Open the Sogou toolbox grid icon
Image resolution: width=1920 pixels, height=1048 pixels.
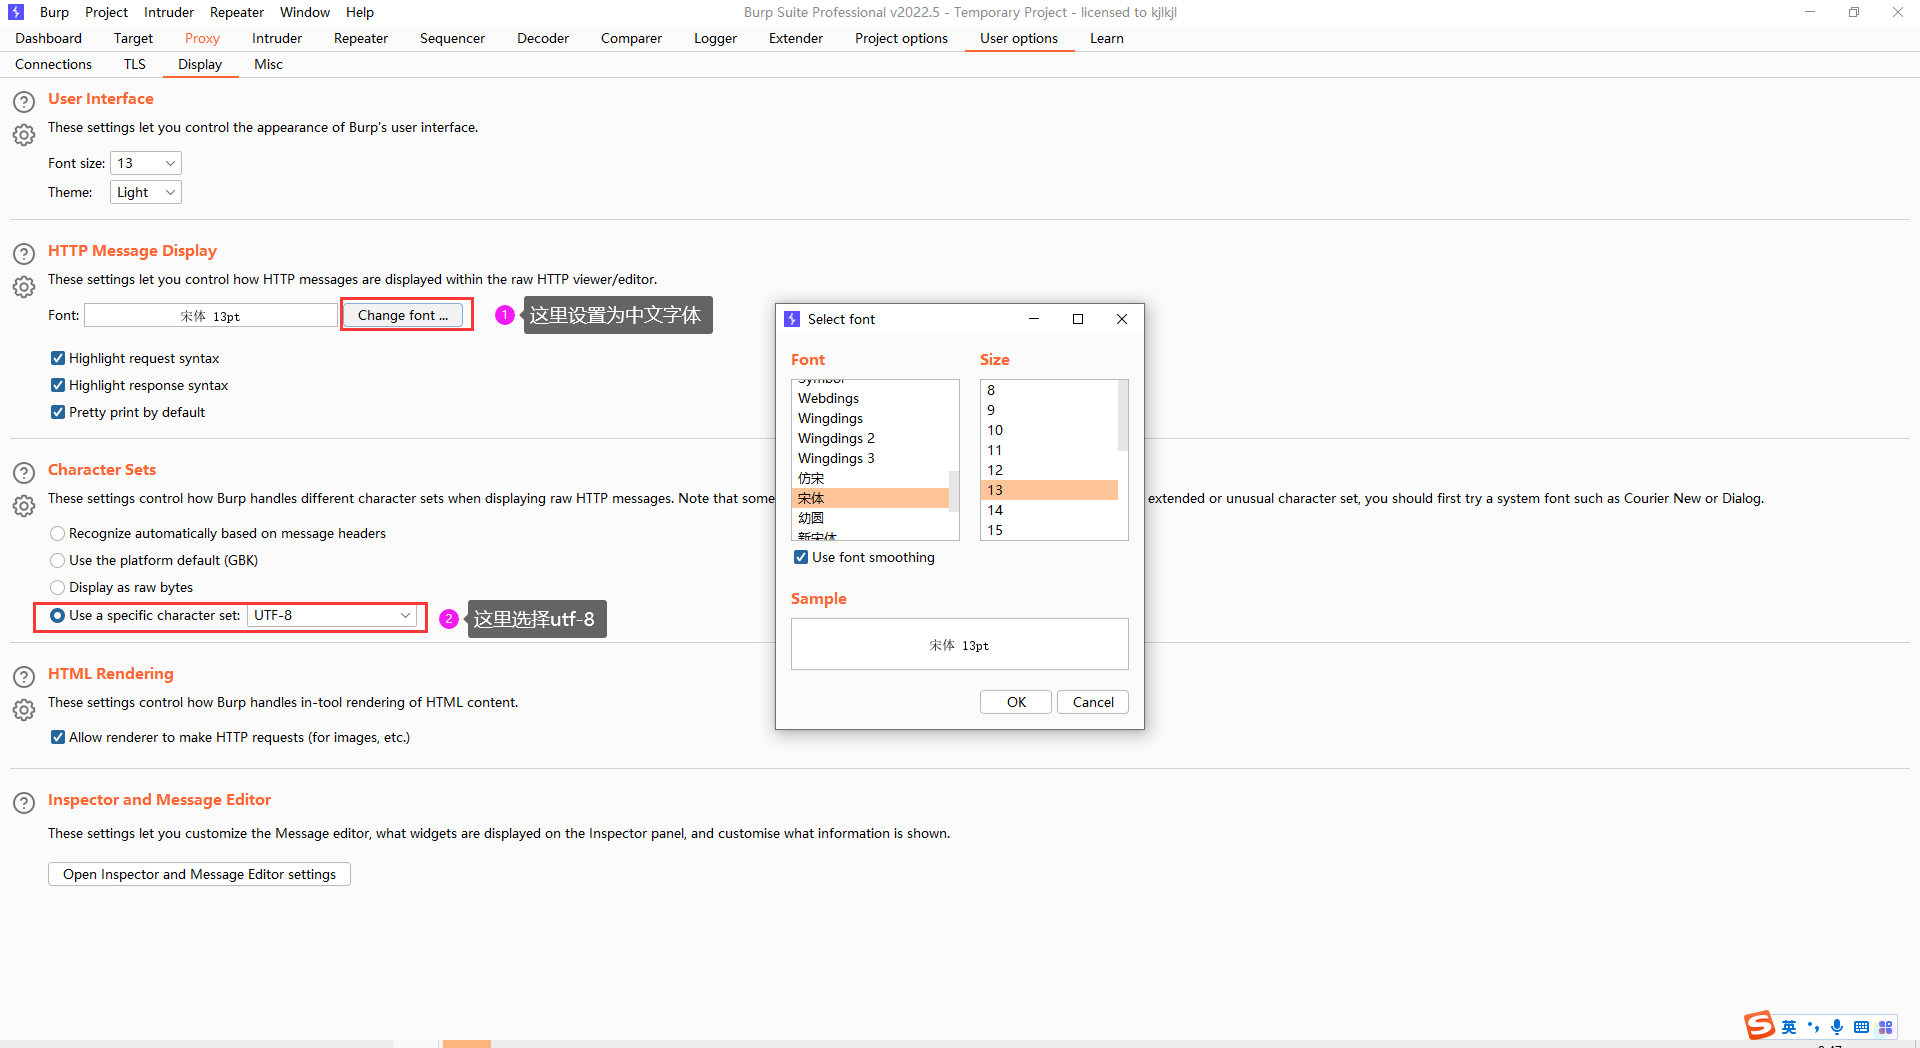[x=1886, y=1027]
